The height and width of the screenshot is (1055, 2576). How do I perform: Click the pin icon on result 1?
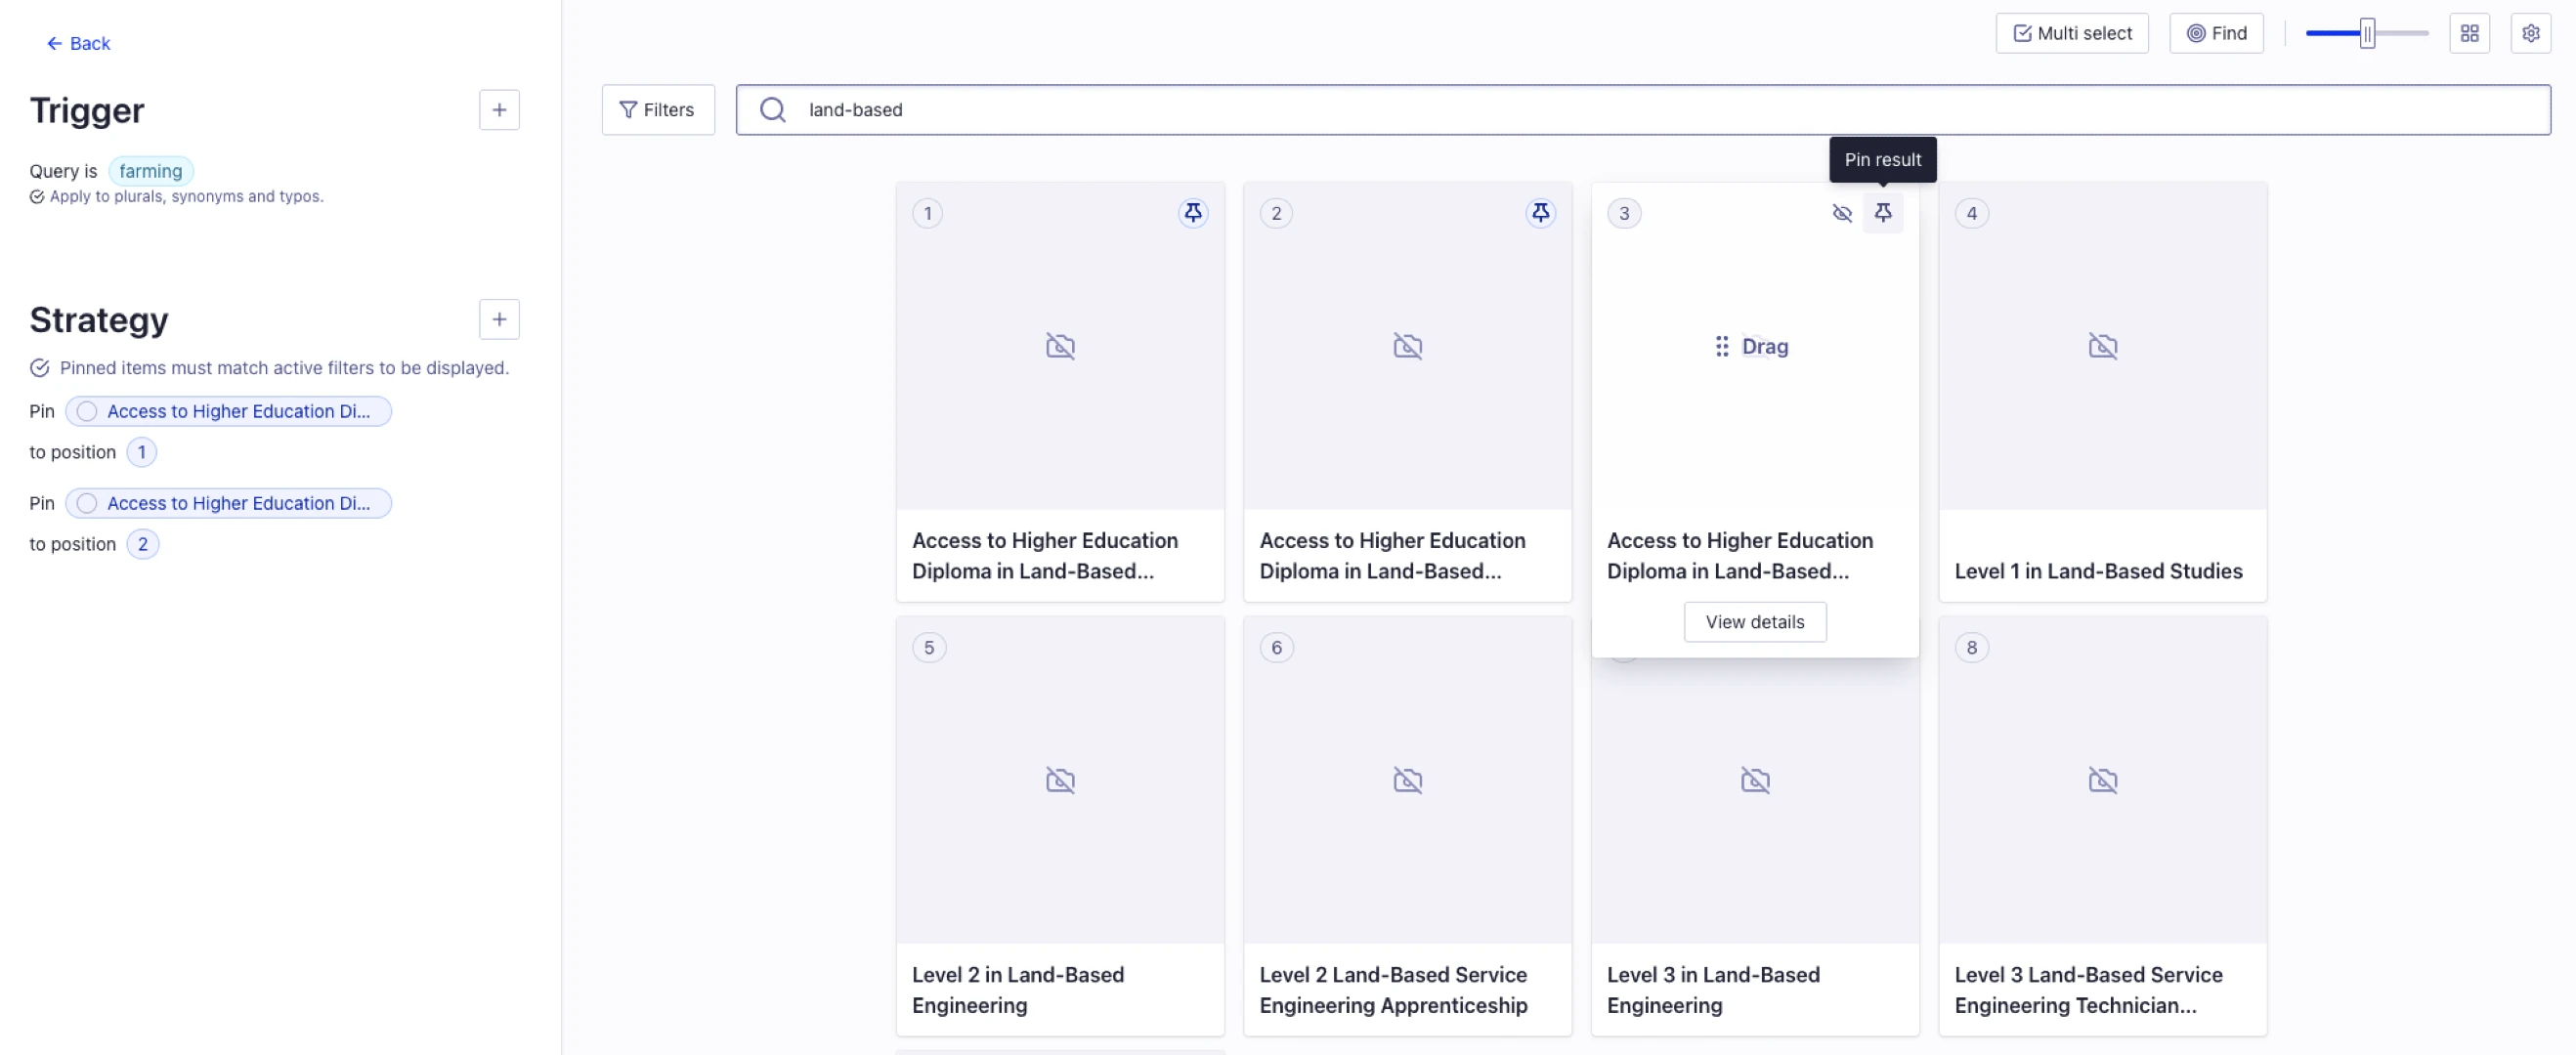1193,212
